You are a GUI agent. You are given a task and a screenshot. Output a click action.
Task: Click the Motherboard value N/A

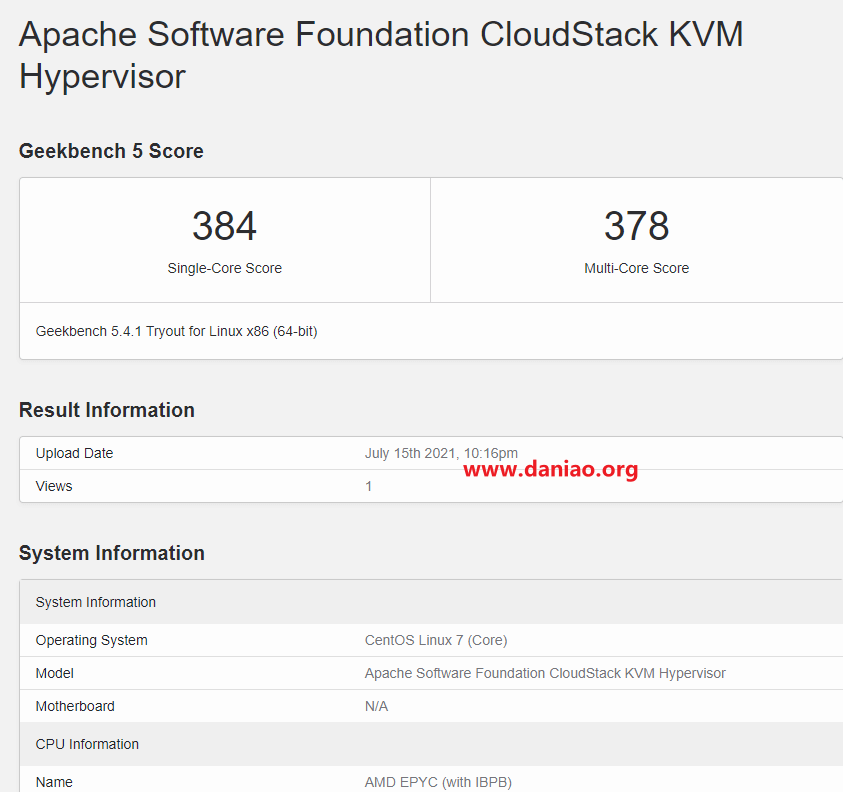pyautogui.click(x=376, y=706)
